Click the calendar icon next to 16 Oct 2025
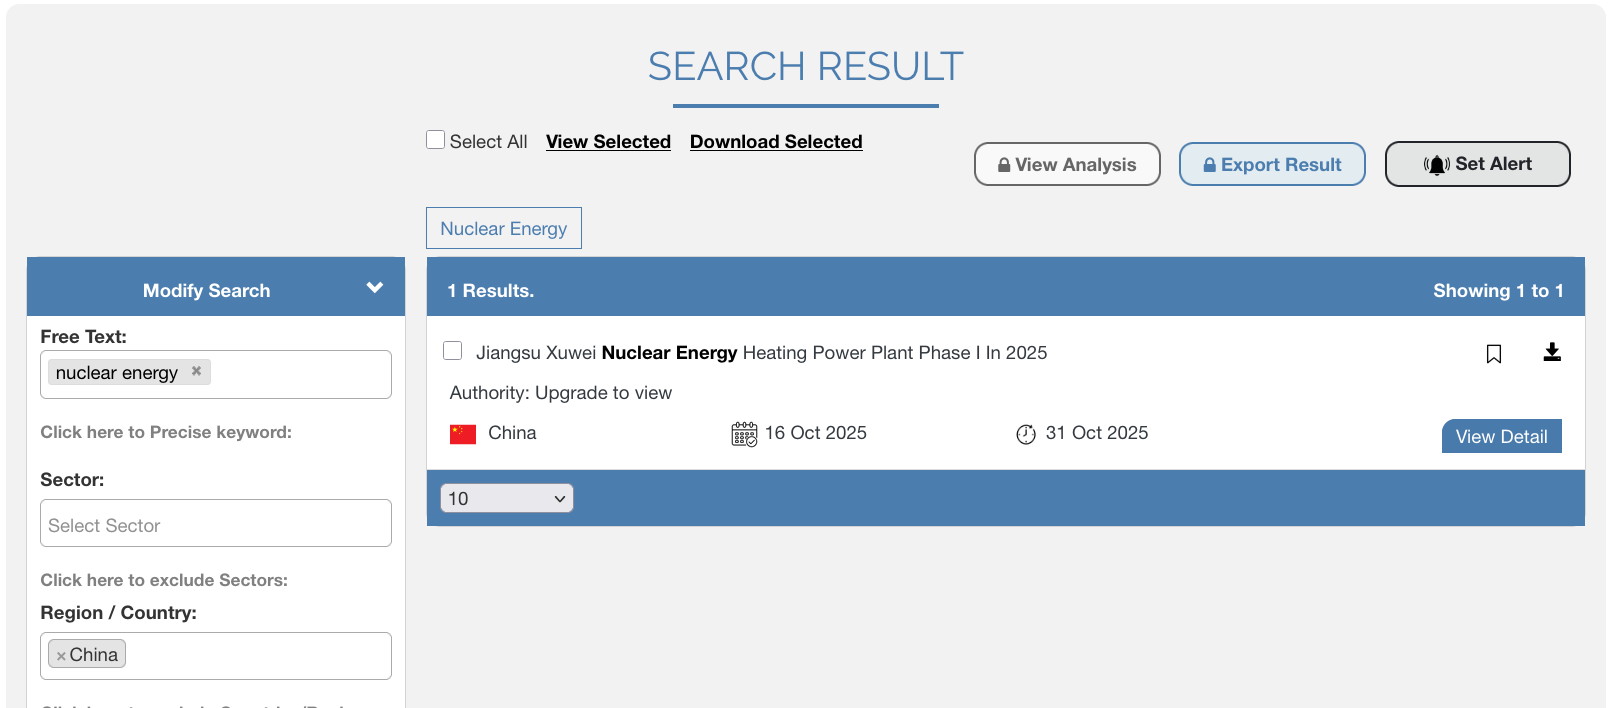Viewport: 1612px width, 708px height. pyautogui.click(x=744, y=434)
